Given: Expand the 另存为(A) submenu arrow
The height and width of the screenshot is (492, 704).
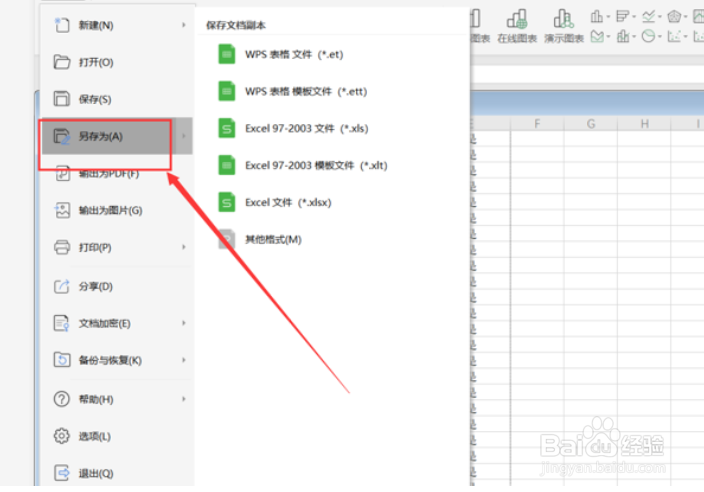Looking at the screenshot, I should pyautogui.click(x=184, y=136).
